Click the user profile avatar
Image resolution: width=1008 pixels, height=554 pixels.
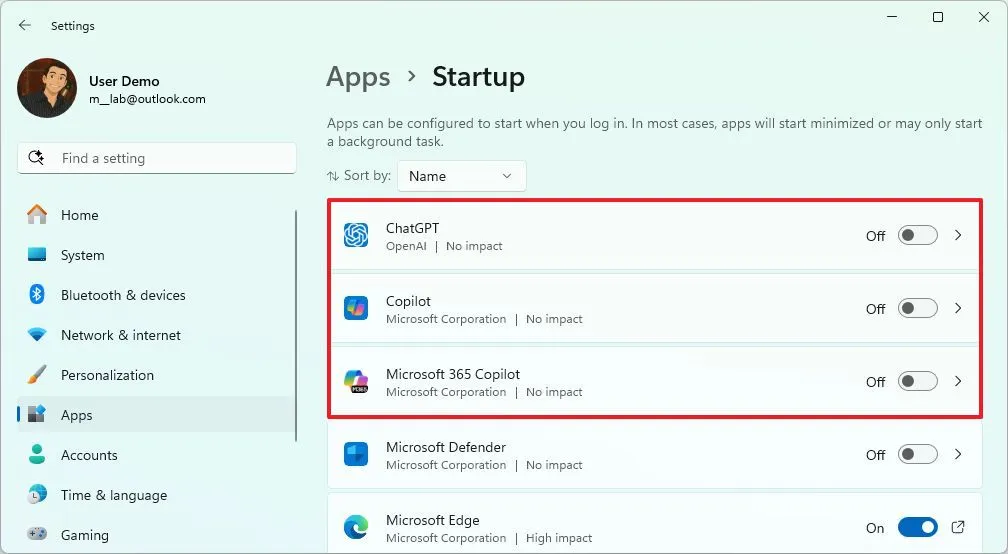pos(47,88)
